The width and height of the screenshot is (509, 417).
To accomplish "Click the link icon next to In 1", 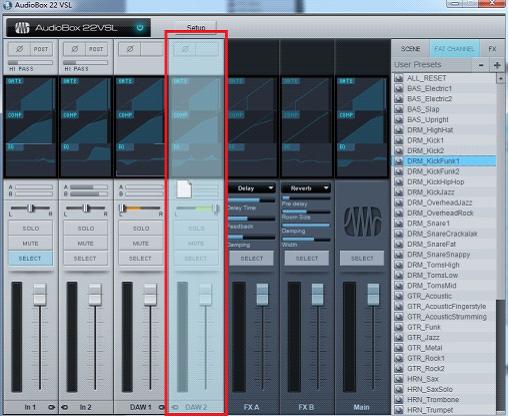I will click(x=51, y=407).
